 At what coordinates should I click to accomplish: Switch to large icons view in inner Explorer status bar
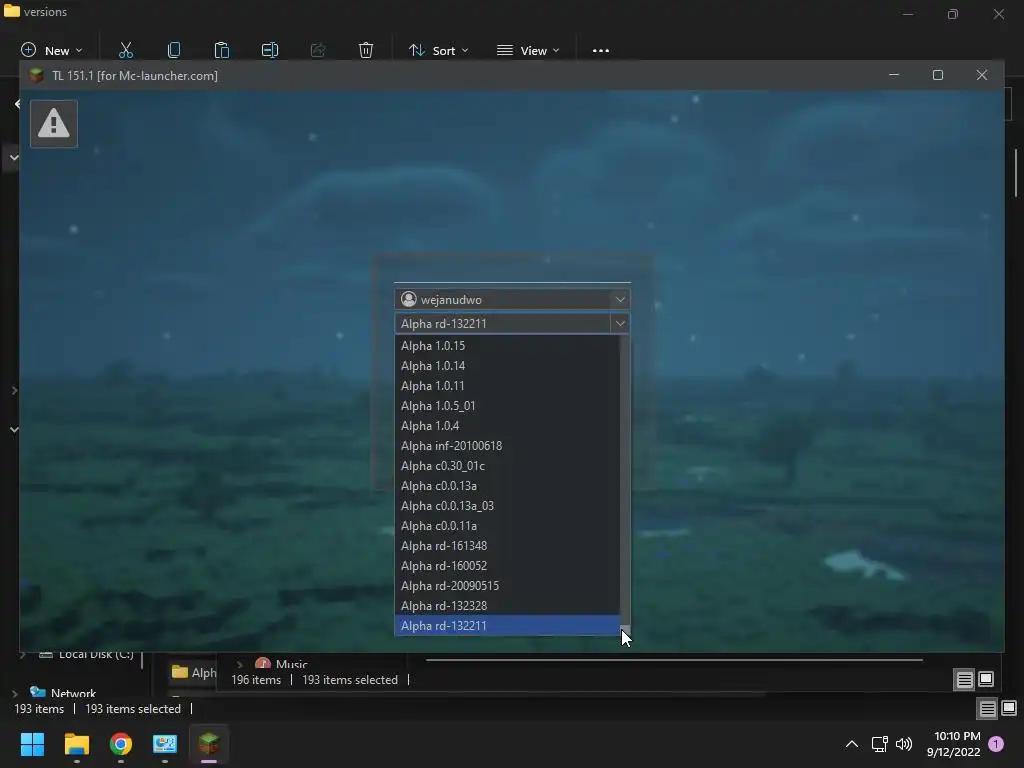(x=986, y=679)
